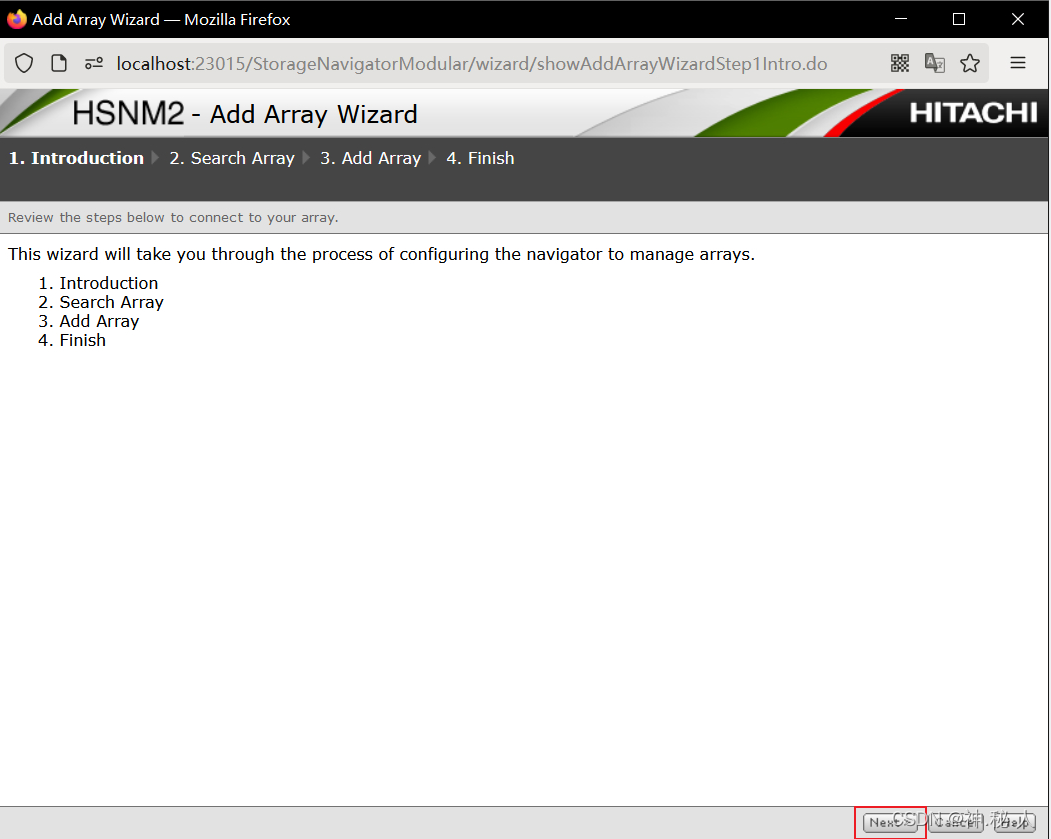Image resolution: width=1051 pixels, height=839 pixels.
Task: Open the Firefox hamburger menu
Action: pyautogui.click(x=1017, y=63)
